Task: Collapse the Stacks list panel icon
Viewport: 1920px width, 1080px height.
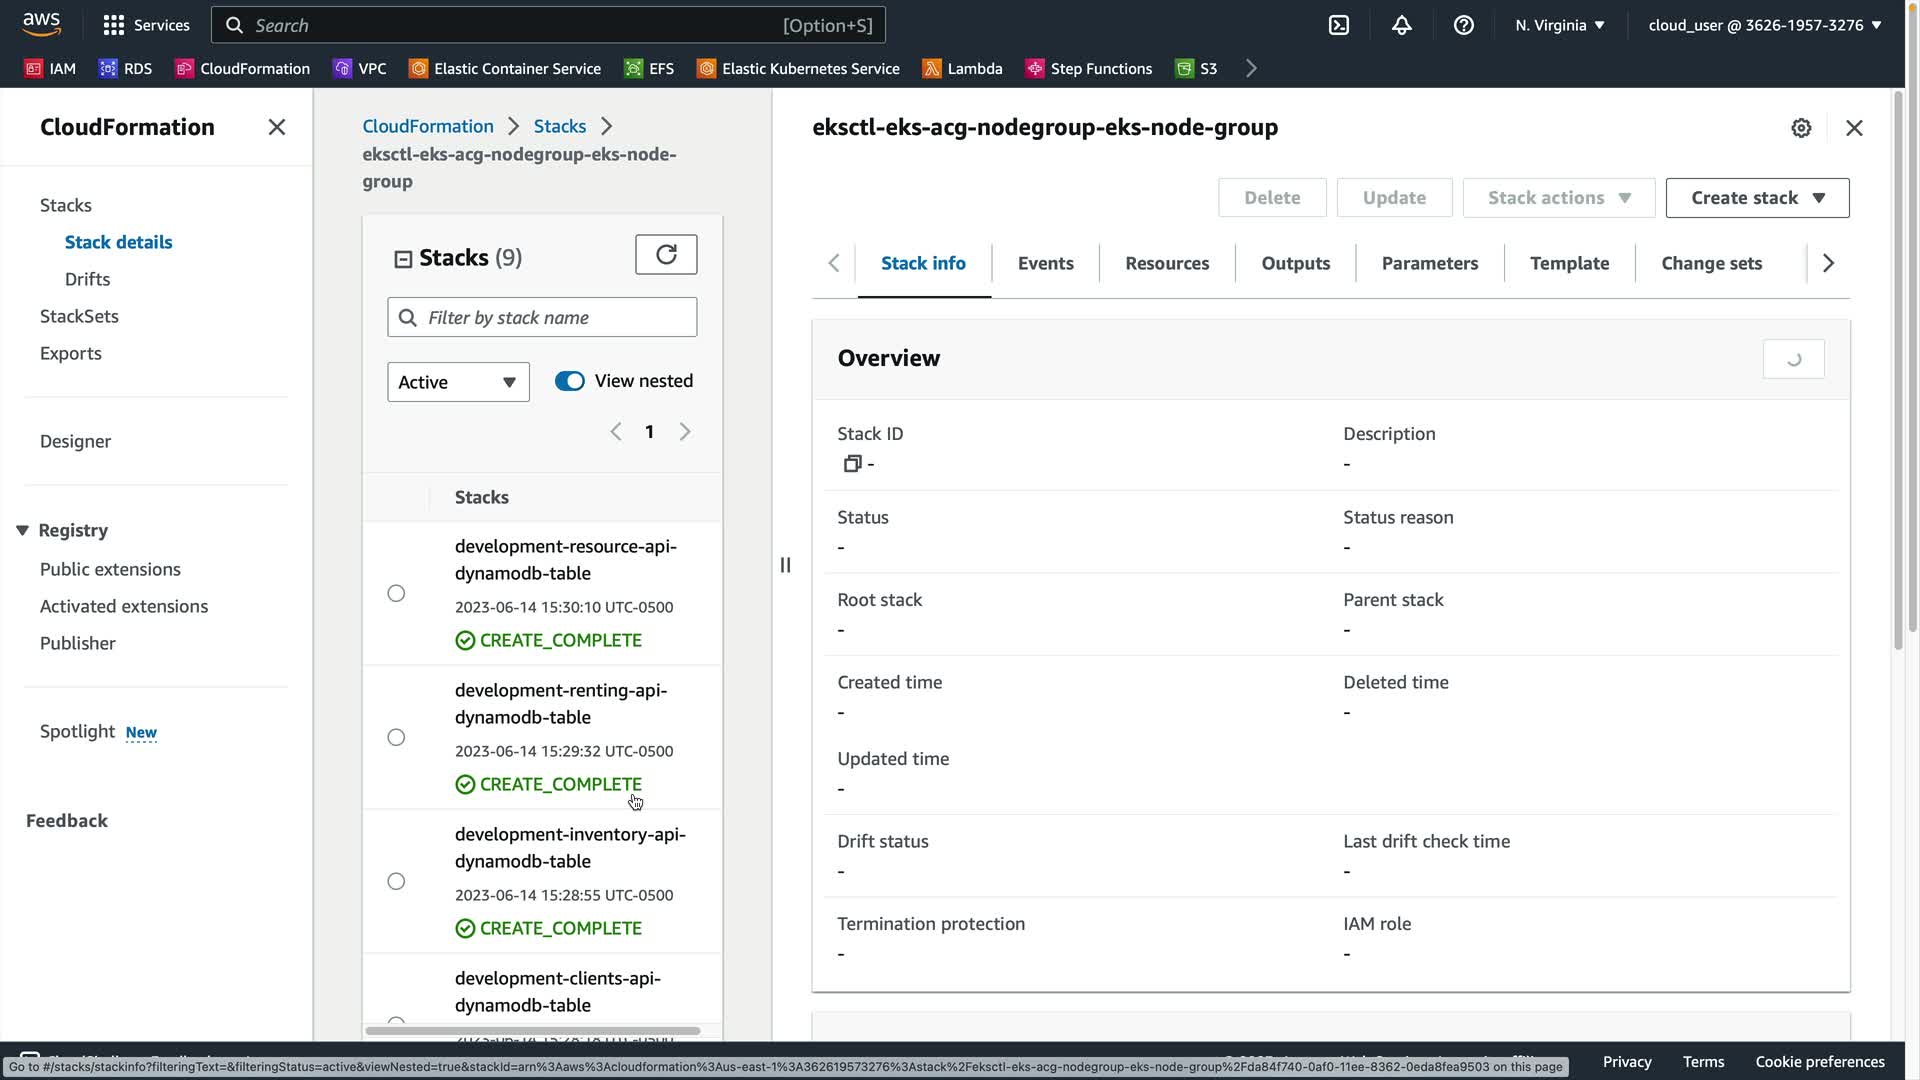Action: pyautogui.click(x=403, y=259)
